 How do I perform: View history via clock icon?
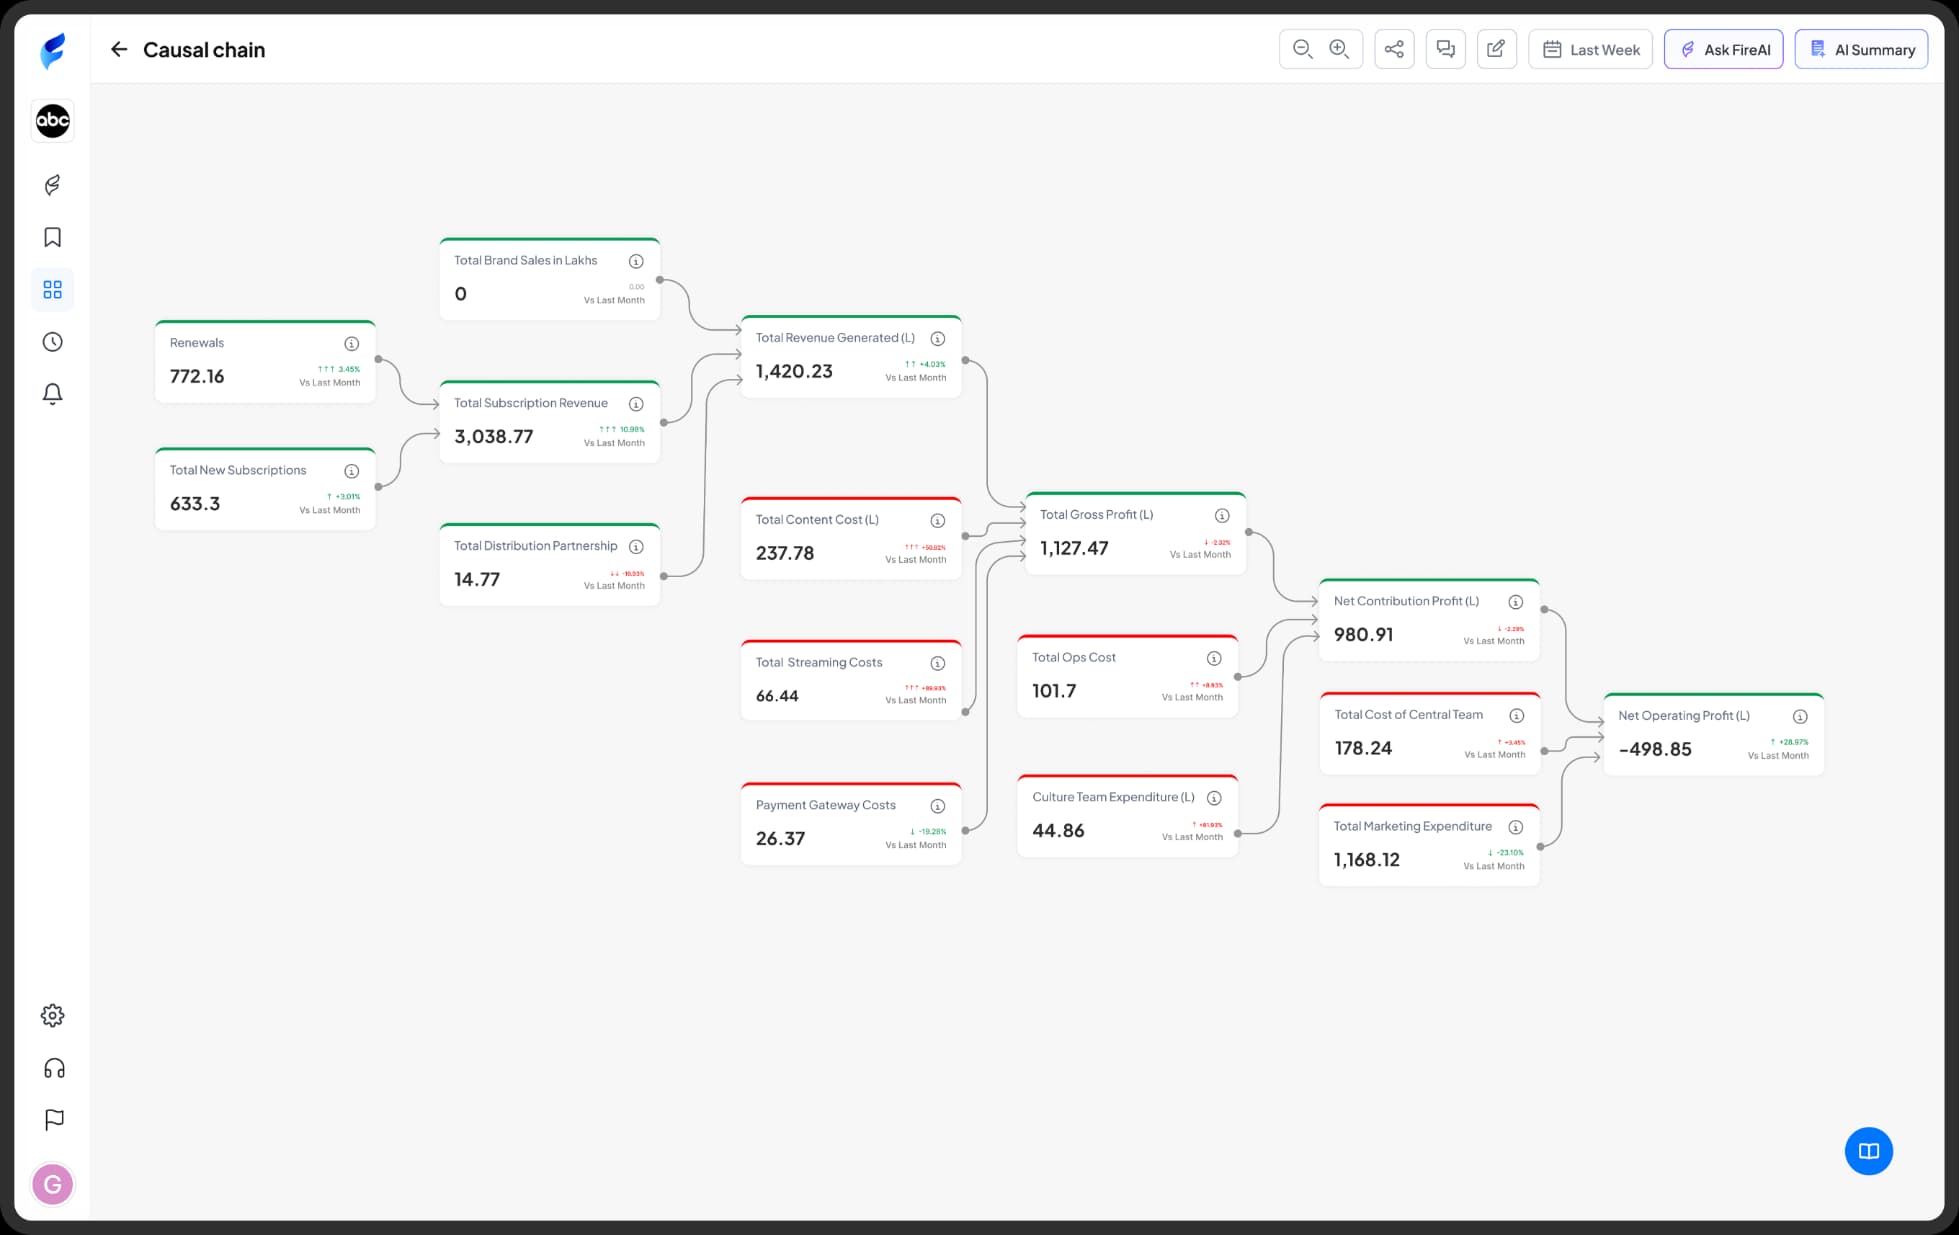[52, 341]
